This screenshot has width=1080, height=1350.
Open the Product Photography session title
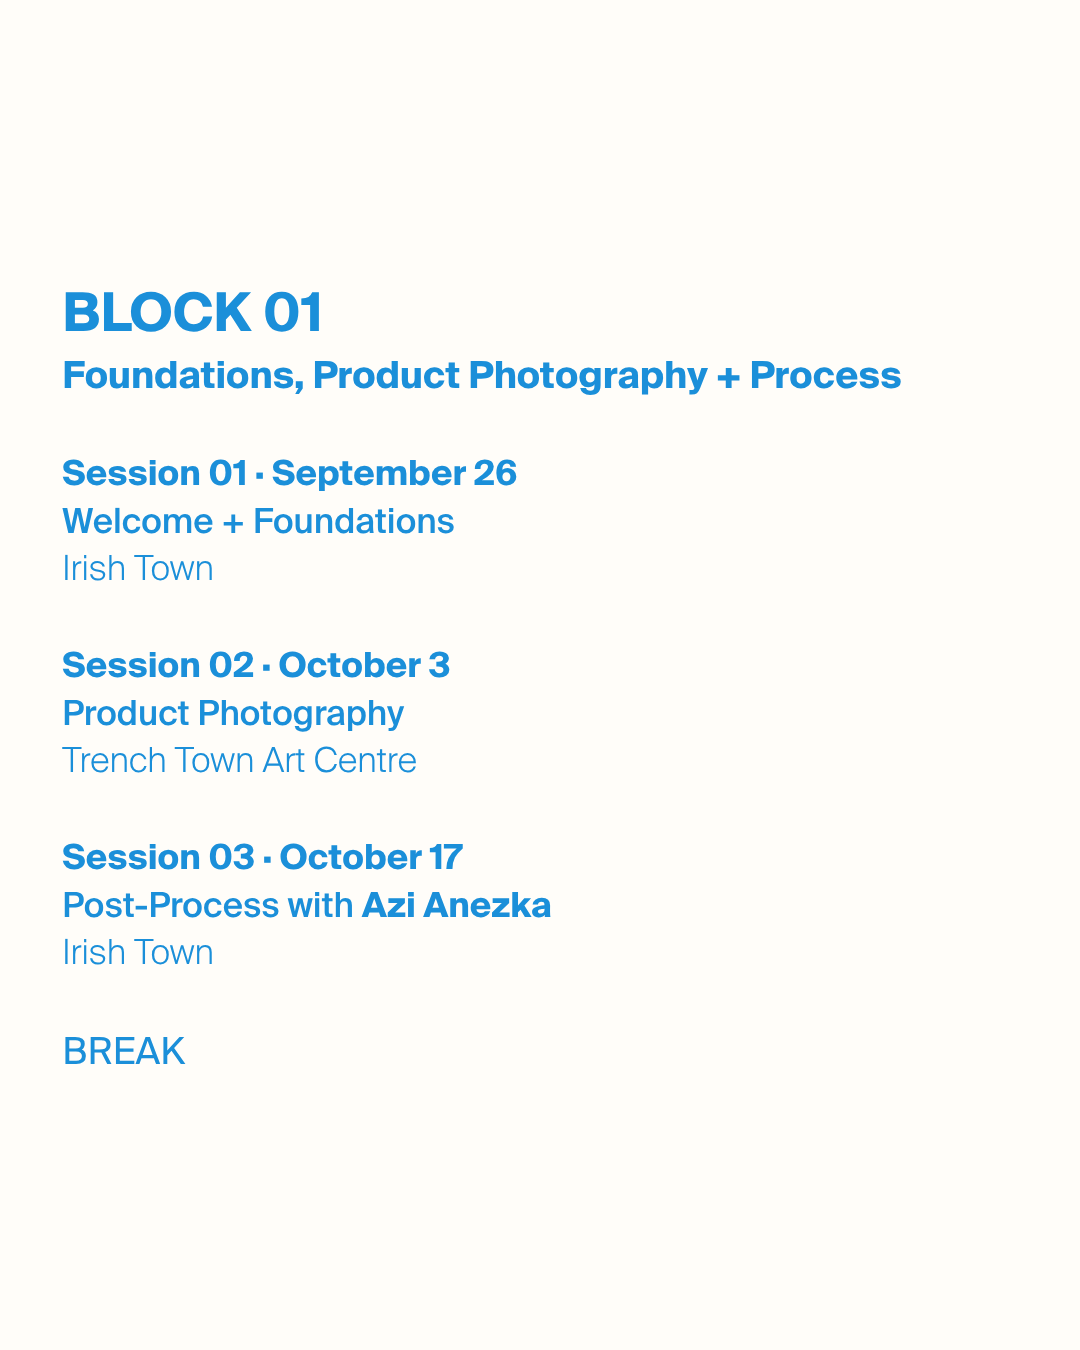click(233, 715)
